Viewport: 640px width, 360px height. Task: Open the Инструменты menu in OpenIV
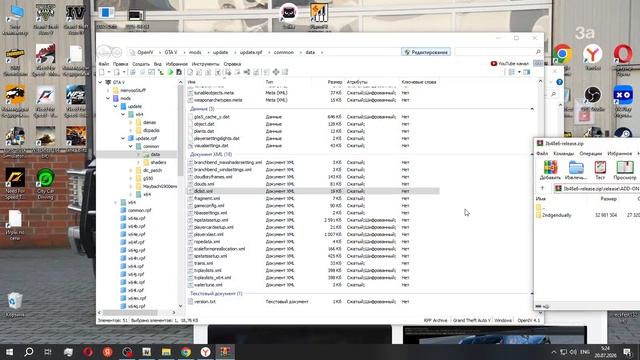[205, 64]
